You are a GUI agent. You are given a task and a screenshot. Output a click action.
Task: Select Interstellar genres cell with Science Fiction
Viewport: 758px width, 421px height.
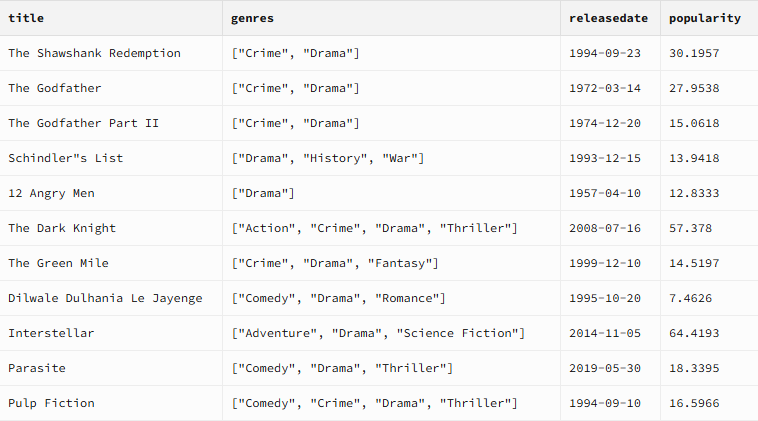[x=391, y=333]
